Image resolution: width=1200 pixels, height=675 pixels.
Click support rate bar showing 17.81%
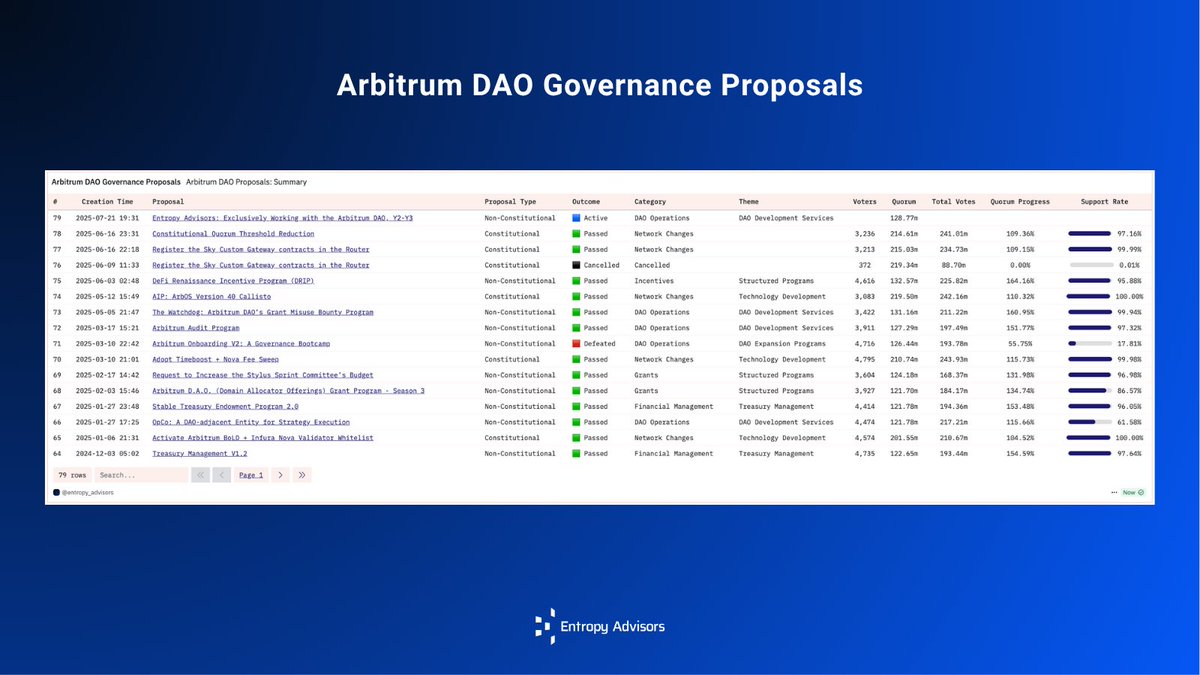[1091, 343]
